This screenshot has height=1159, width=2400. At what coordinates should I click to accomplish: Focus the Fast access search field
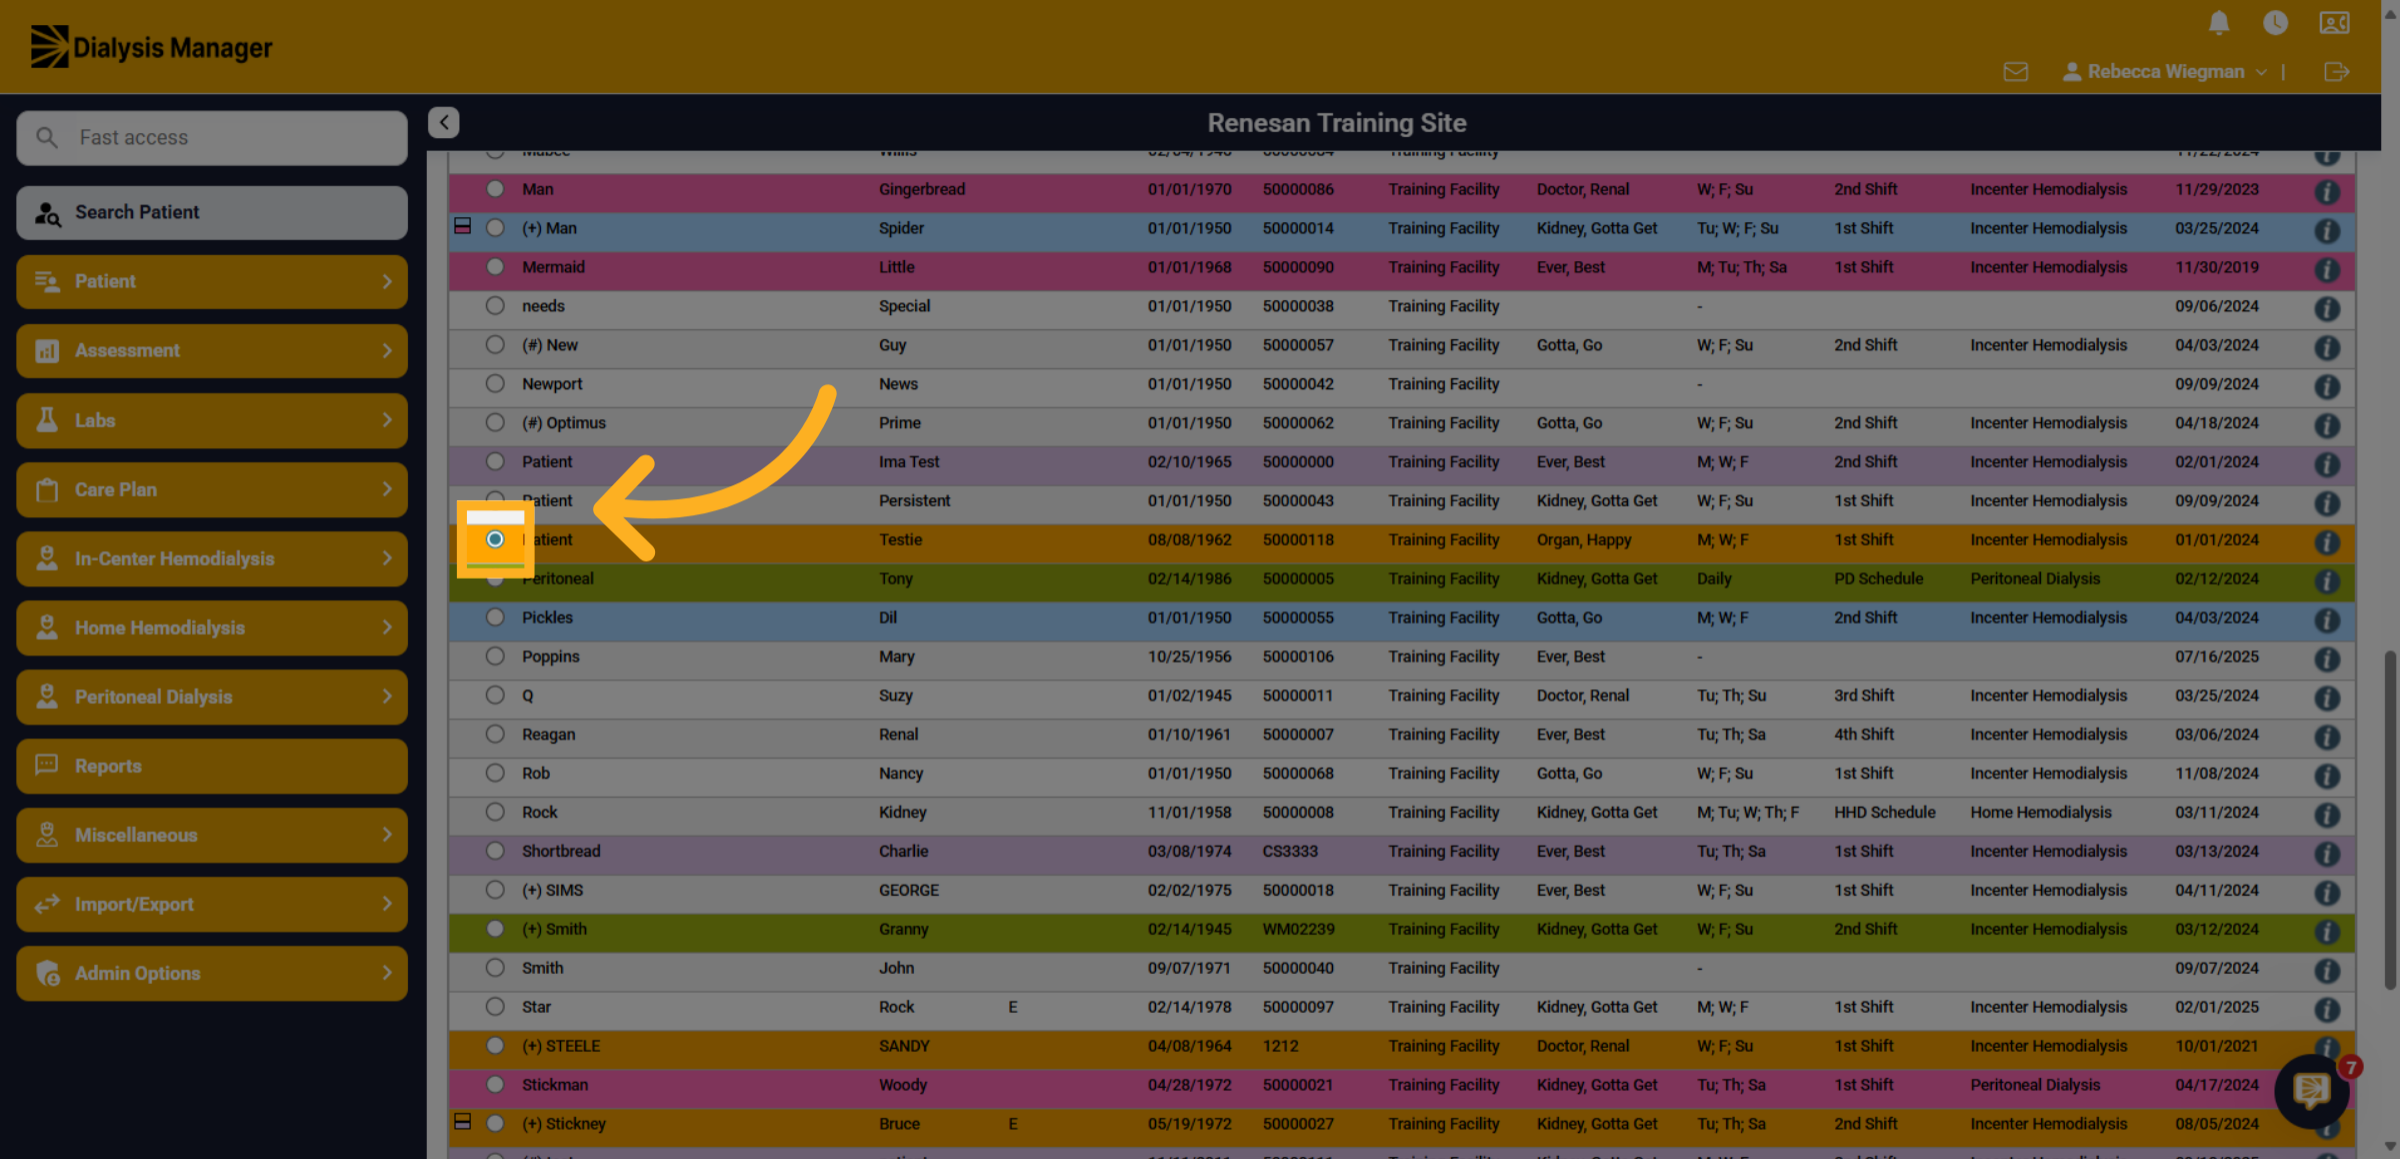212,138
